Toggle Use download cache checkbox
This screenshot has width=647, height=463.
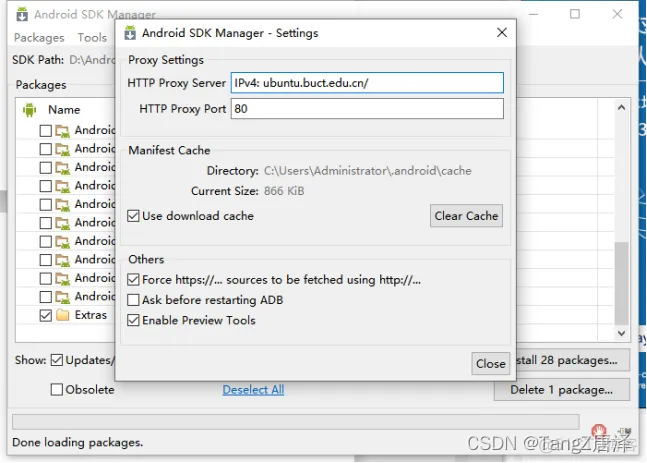(133, 216)
